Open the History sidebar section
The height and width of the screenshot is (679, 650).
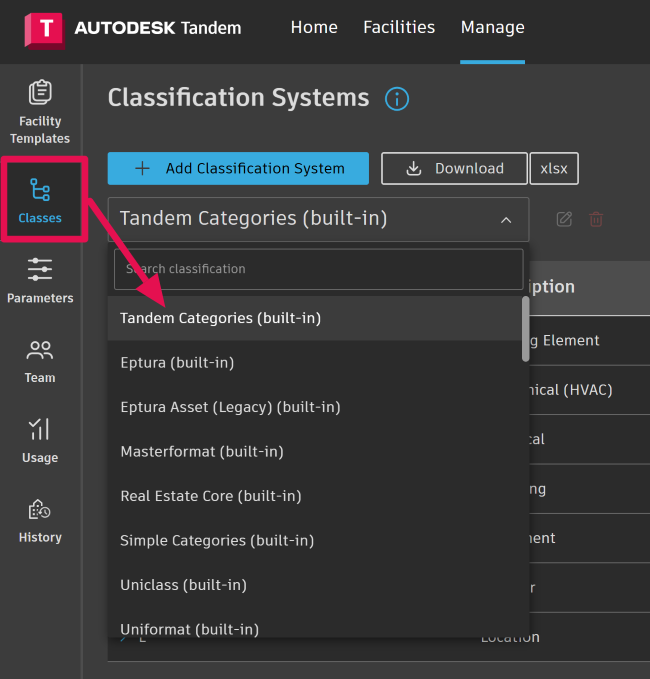[40, 519]
